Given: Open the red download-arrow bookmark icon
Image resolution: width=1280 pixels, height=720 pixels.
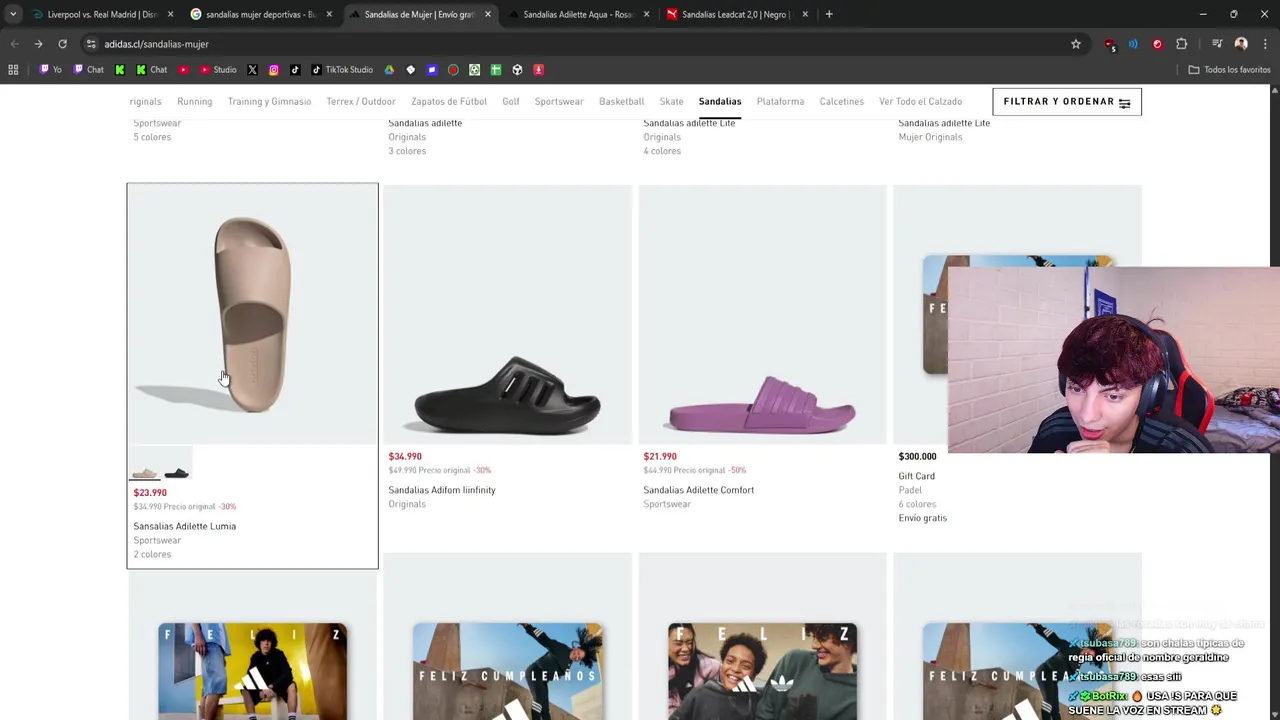Looking at the screenshot, I should [x=538, y=70].
